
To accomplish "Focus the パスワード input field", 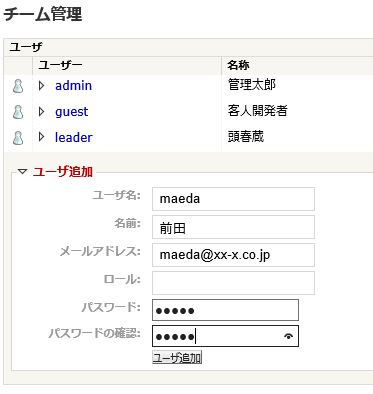I will point(225,310).
